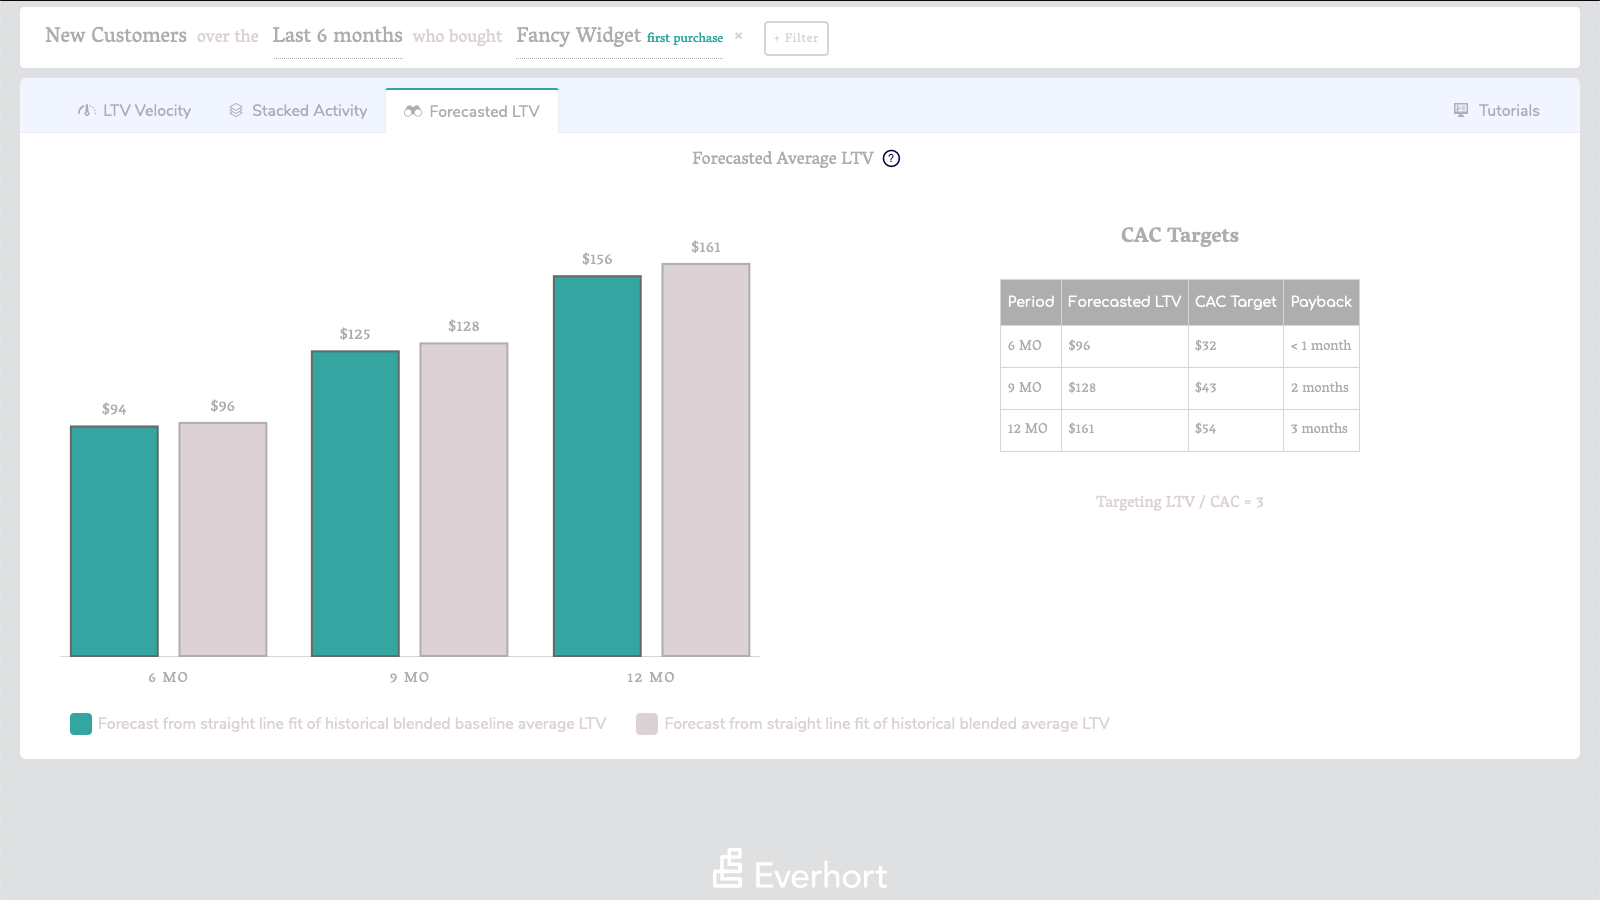This screenshot has width=1600, height=900.
Task: Click the Payback column header in CAC table
Action: coord(1321,302)
